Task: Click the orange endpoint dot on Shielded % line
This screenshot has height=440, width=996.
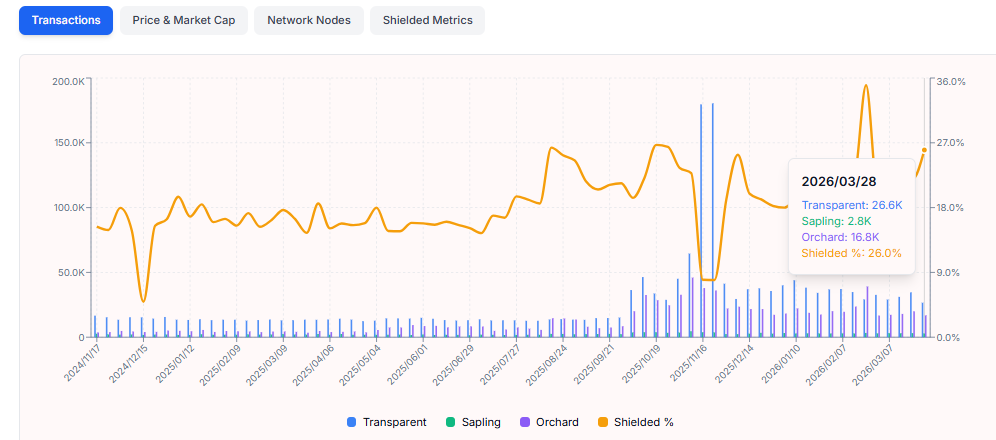Action: click(924, 150)
